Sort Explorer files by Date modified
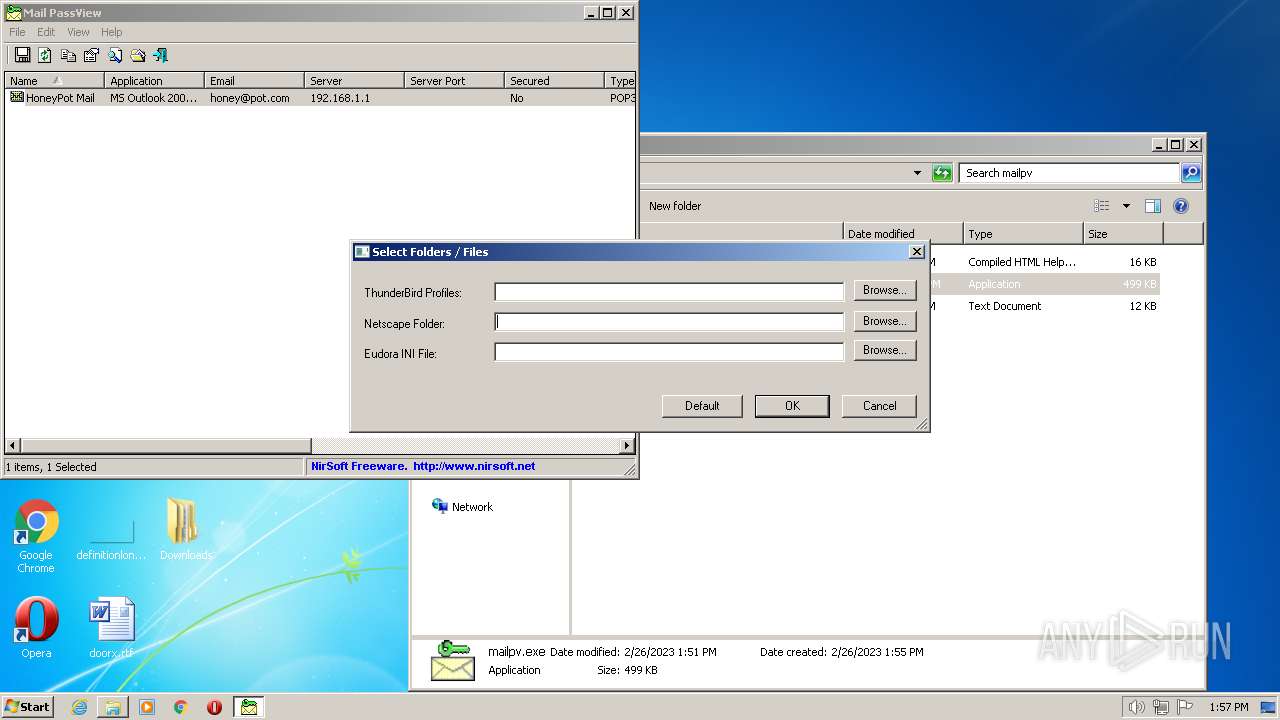1280x720 pixels. pyautogui.click(x=903, y=234)
